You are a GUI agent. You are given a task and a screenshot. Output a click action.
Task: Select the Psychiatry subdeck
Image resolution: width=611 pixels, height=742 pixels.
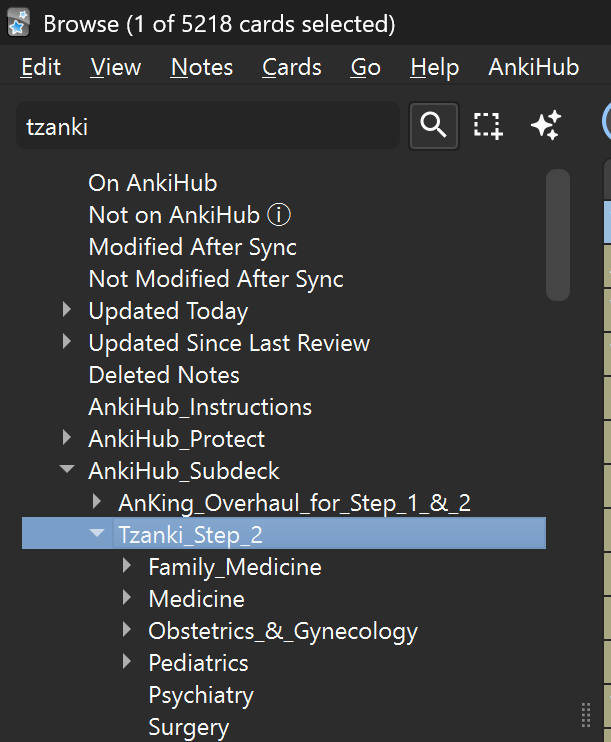click(201, 695)
